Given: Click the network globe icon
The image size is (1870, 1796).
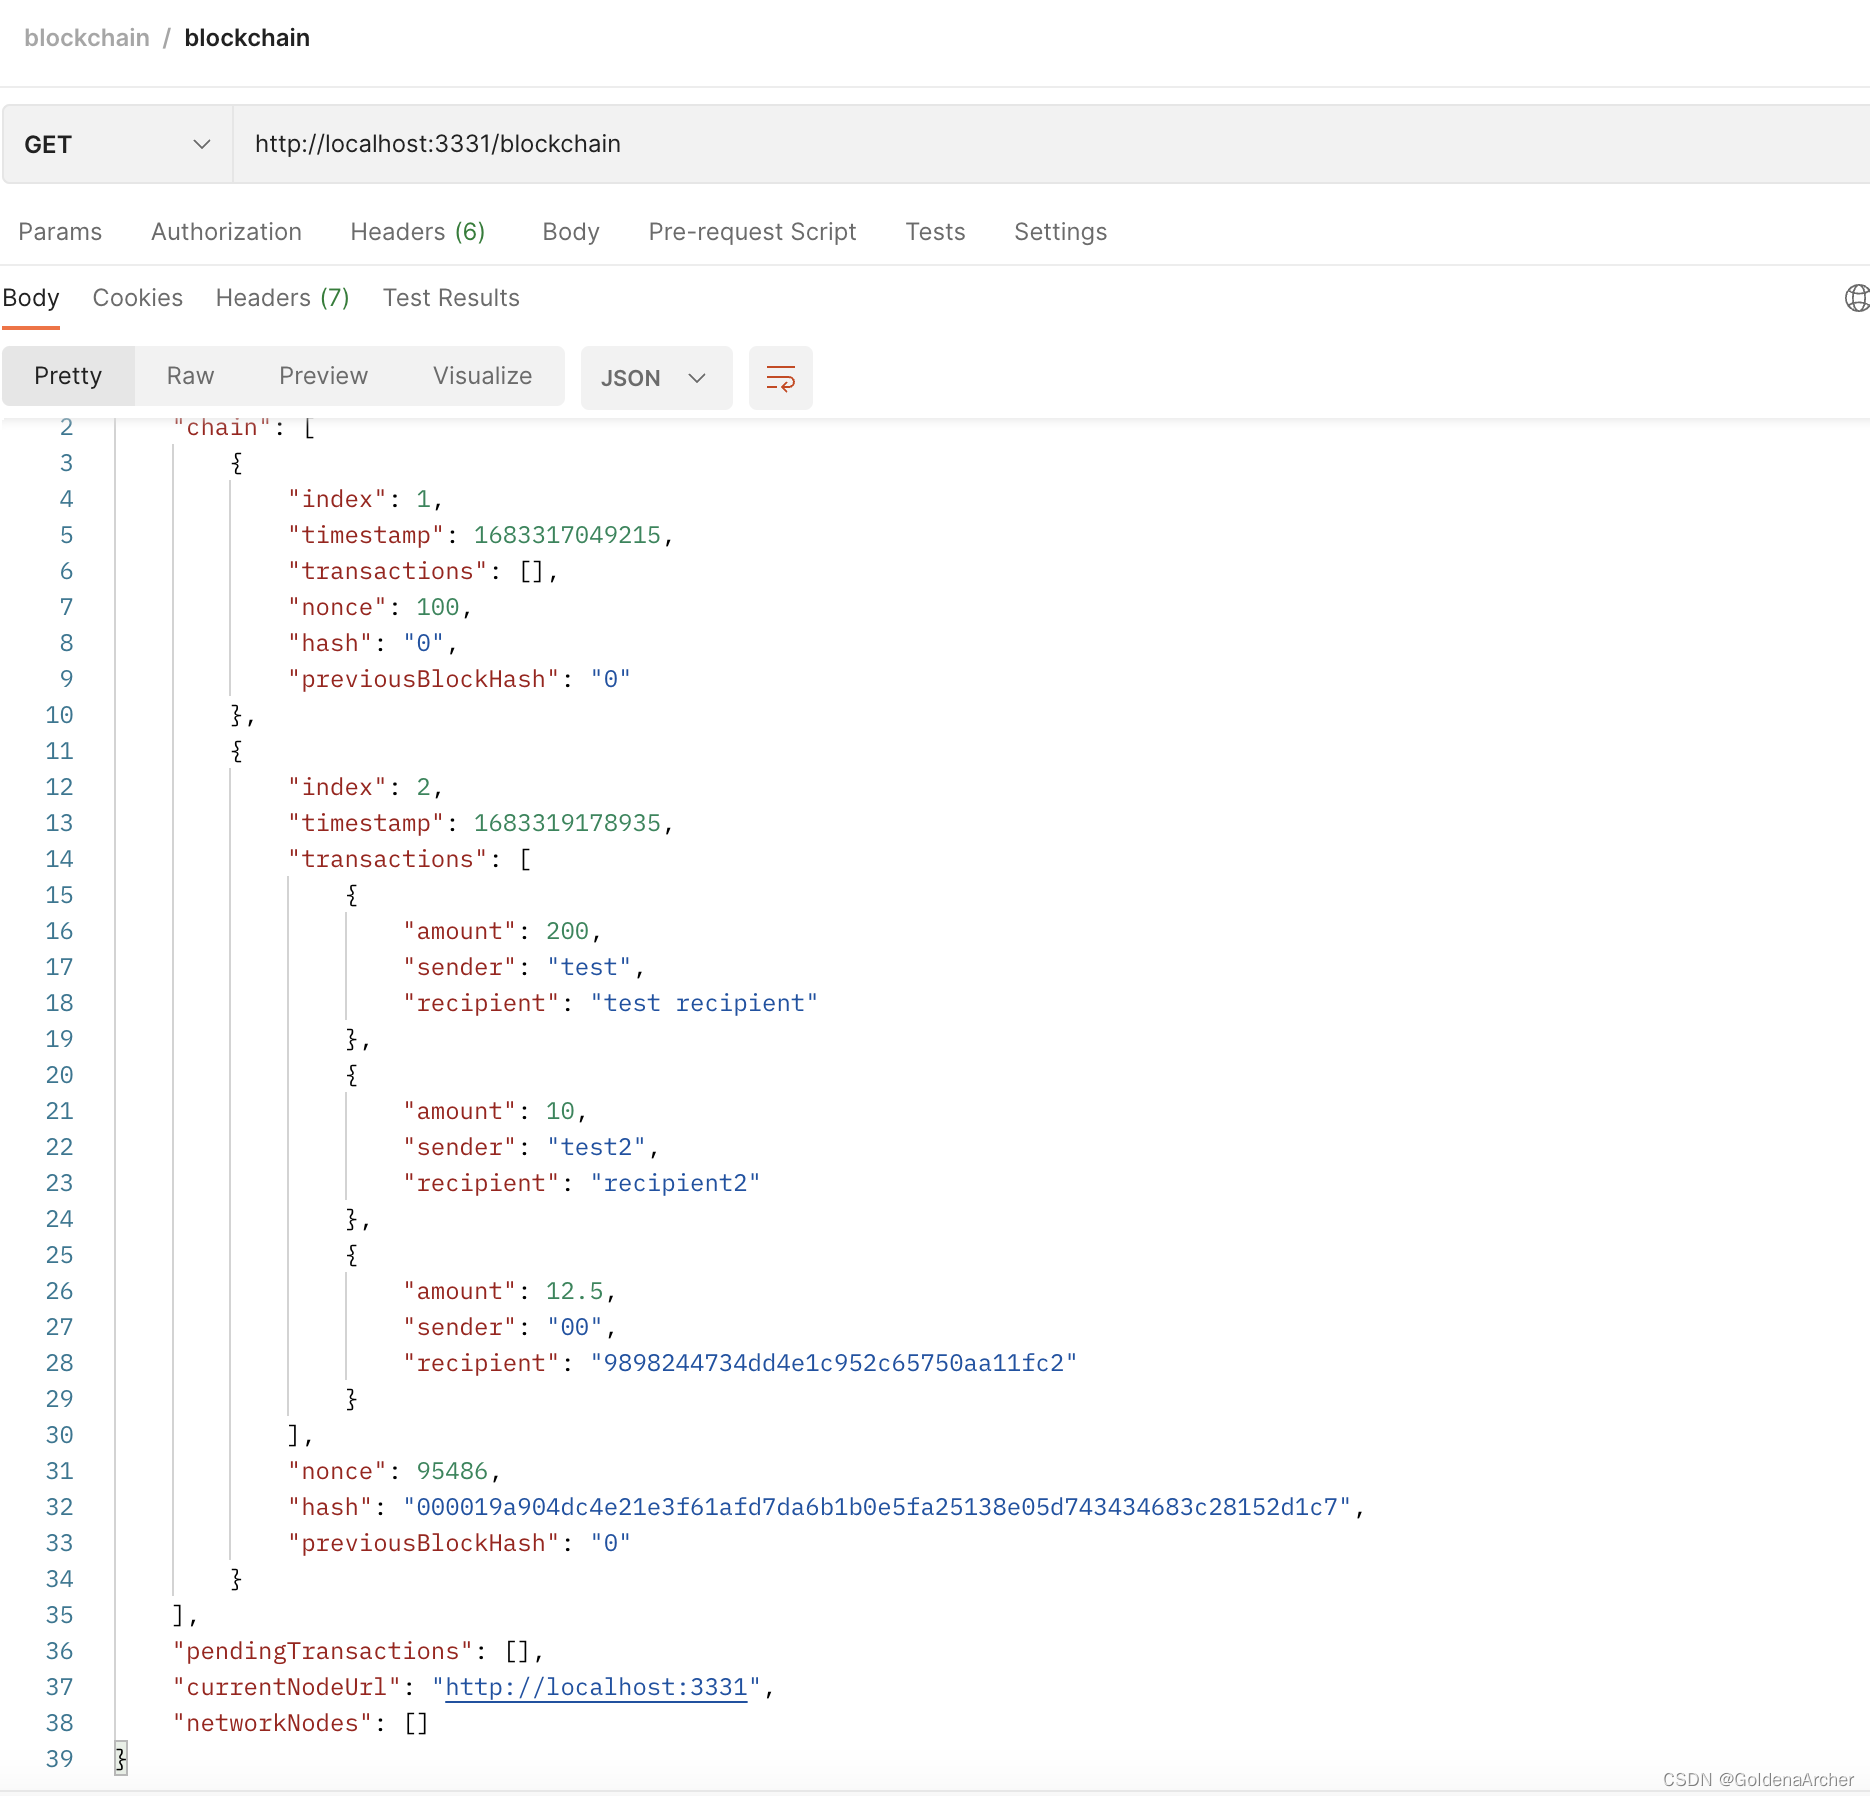Looking at the screenshot, I should point(1856,298).
